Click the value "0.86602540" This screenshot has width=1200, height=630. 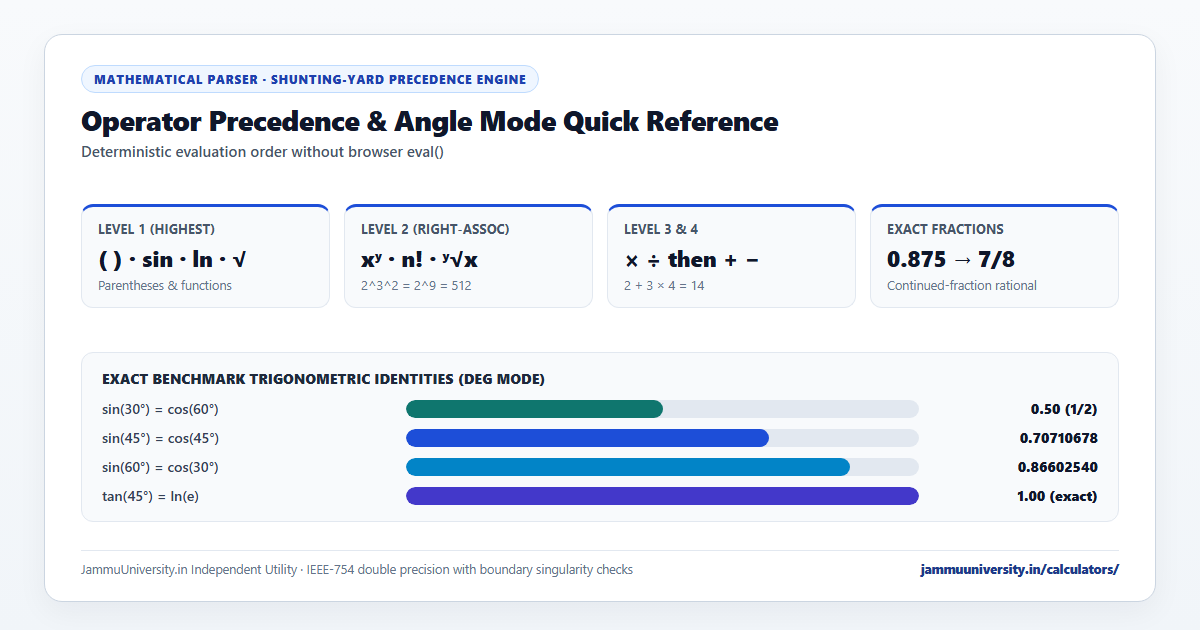[x=1058, y=467]
